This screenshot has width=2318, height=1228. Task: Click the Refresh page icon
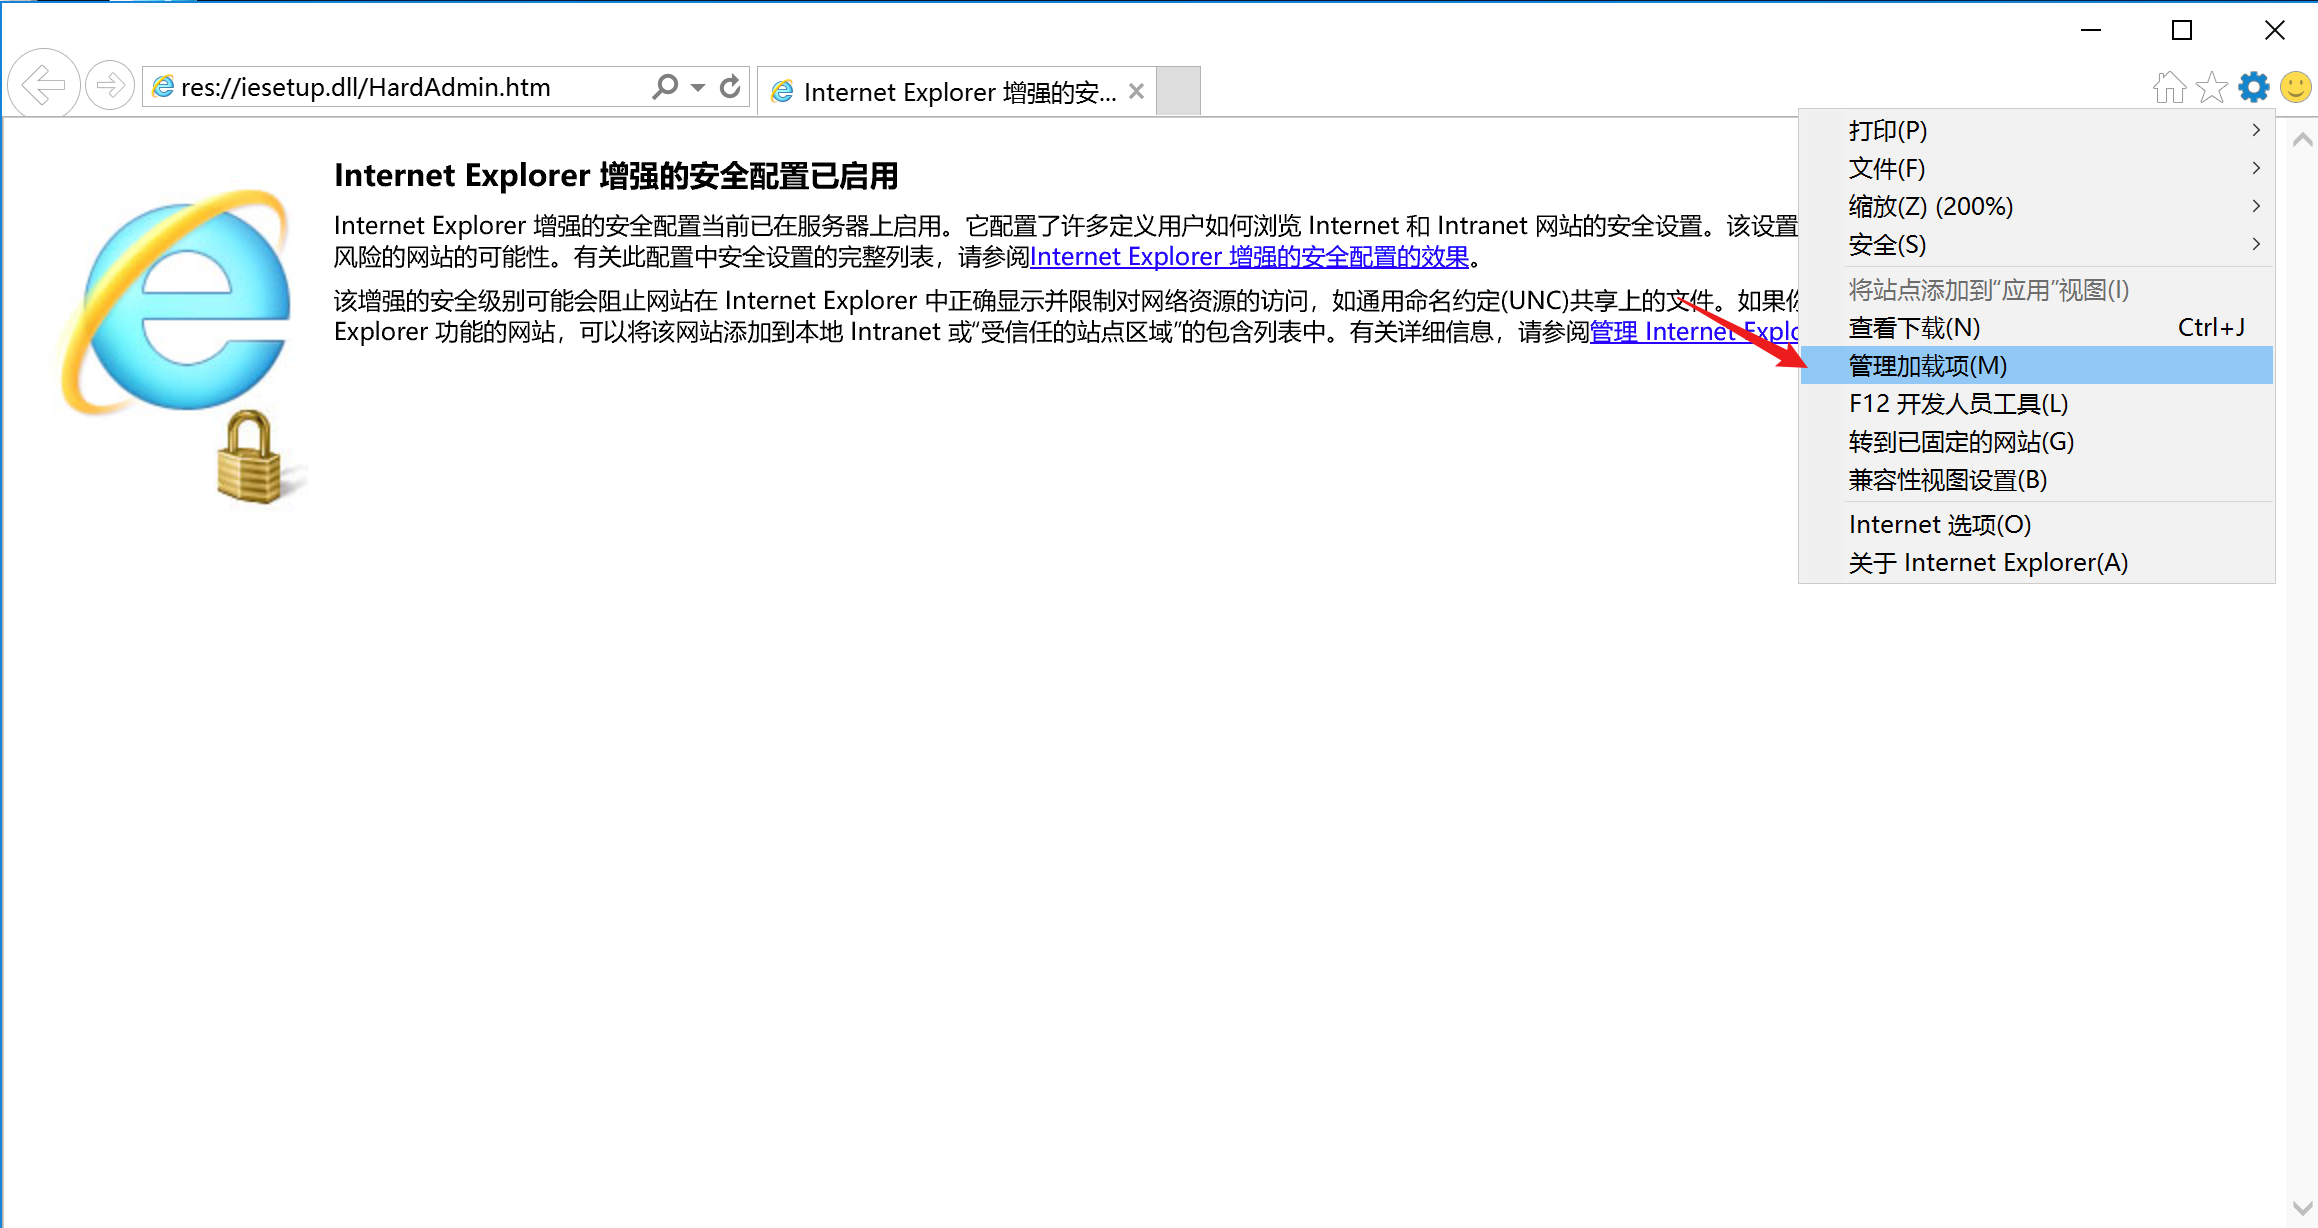731,87
